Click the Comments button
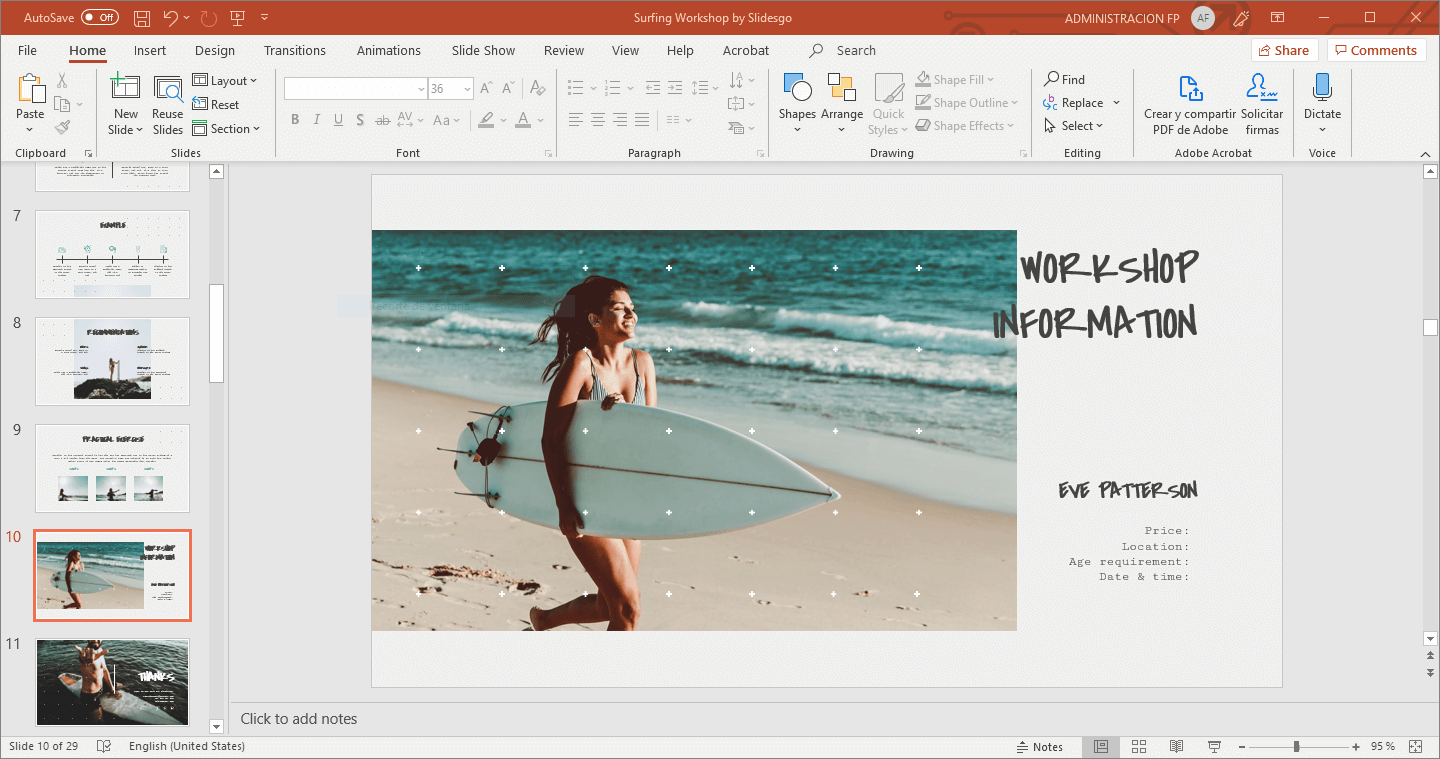Image resolution: width=1440 pixels, height=759 pixels. [x=1376, y=50]
